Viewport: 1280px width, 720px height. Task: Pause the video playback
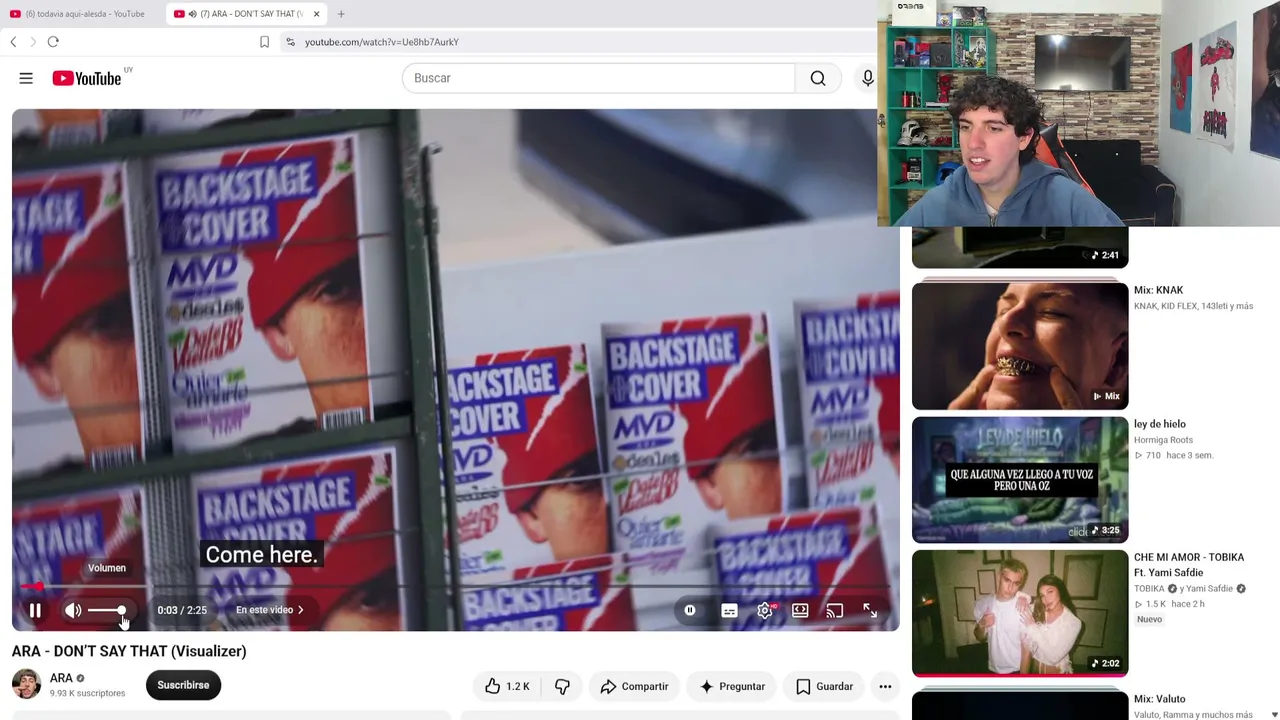pos(35,610)
